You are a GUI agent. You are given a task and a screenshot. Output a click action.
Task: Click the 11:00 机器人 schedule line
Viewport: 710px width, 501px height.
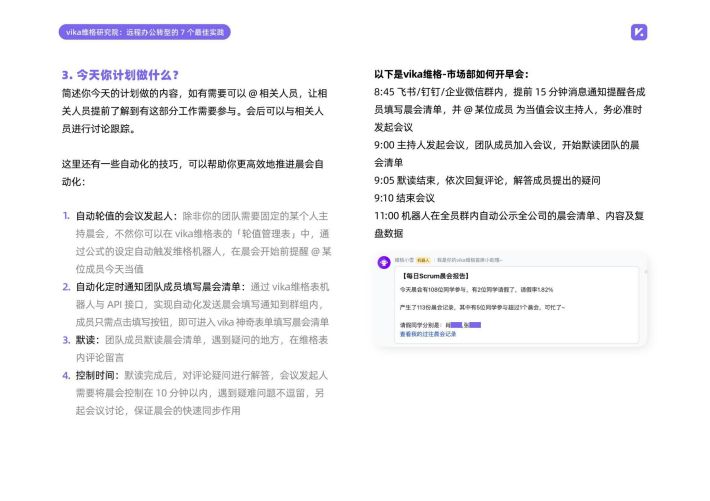(x=509, y=225)
